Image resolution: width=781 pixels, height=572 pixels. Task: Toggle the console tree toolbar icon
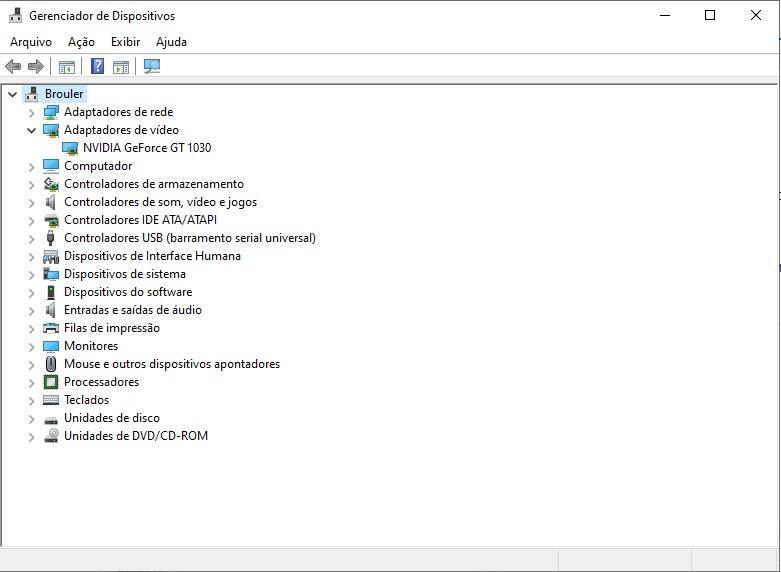coord(67,66)
